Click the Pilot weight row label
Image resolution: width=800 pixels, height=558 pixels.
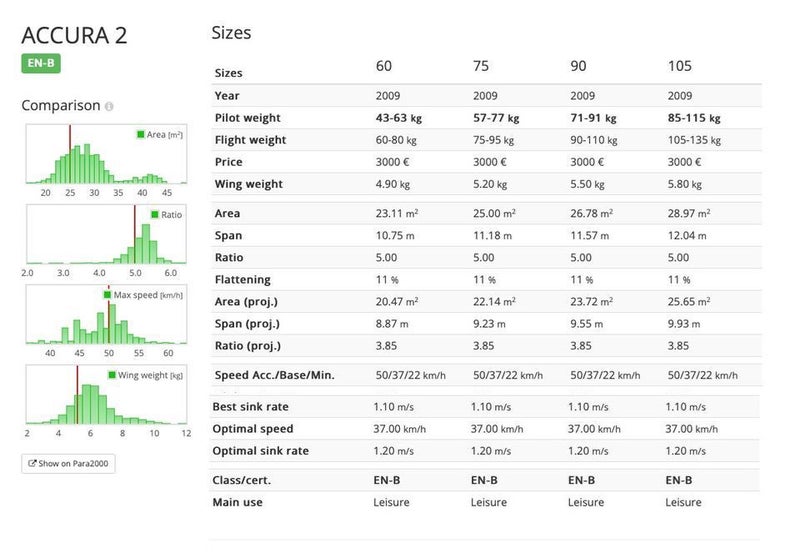(247, 118)
